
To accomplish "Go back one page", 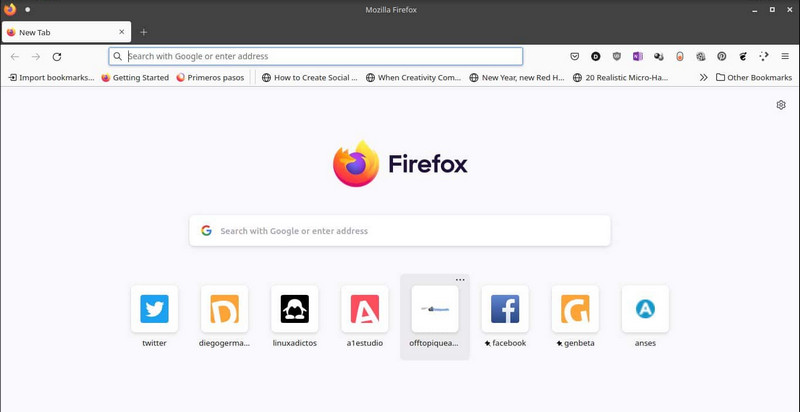I will pyautogui.click(x=15, y=57).
